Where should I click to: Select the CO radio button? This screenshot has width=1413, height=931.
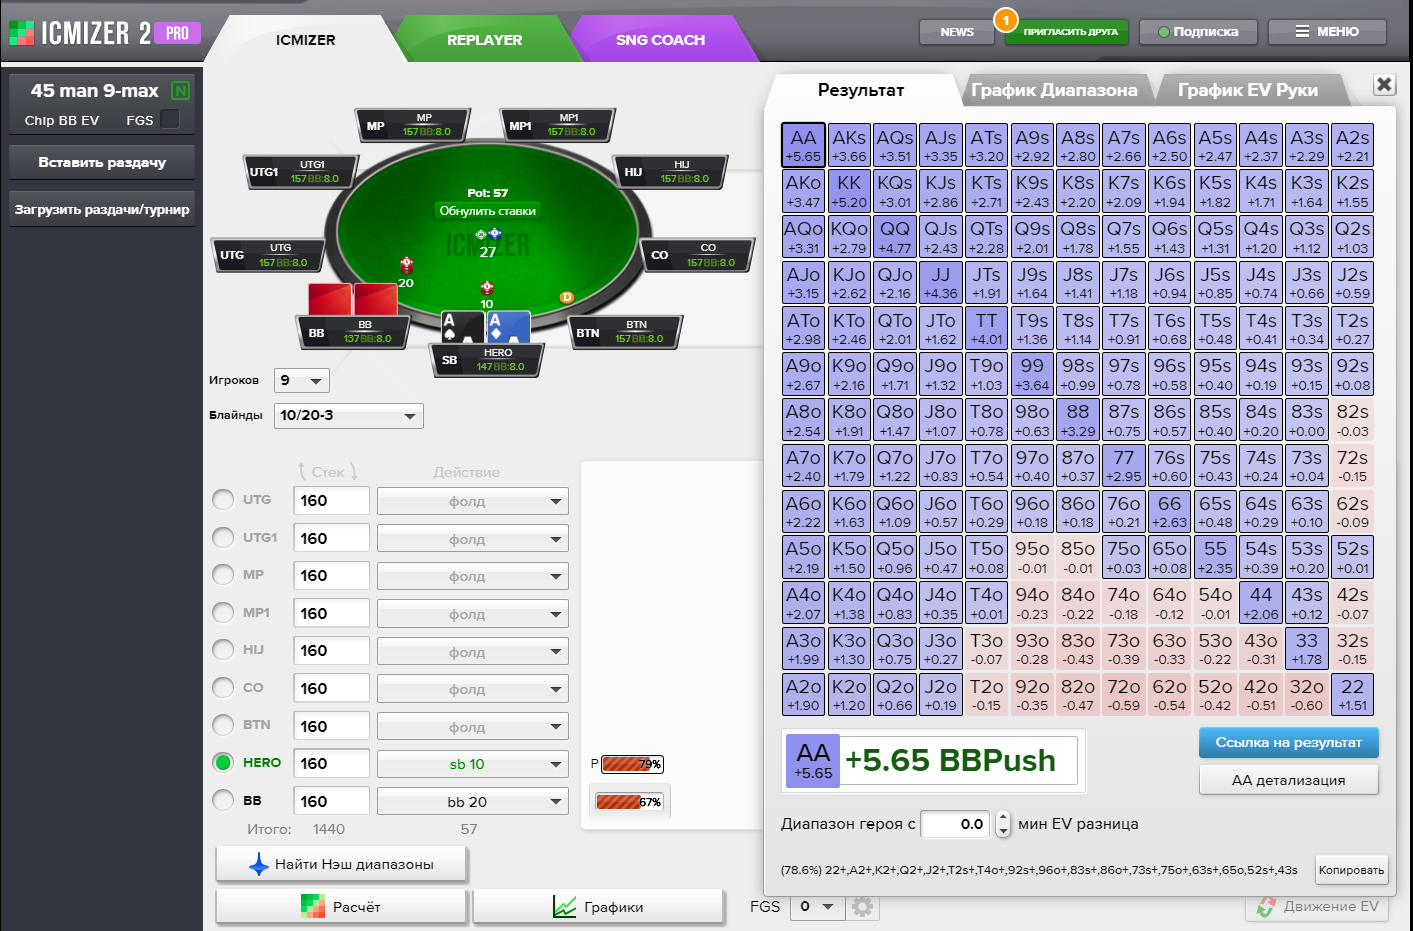click(223, 687)
